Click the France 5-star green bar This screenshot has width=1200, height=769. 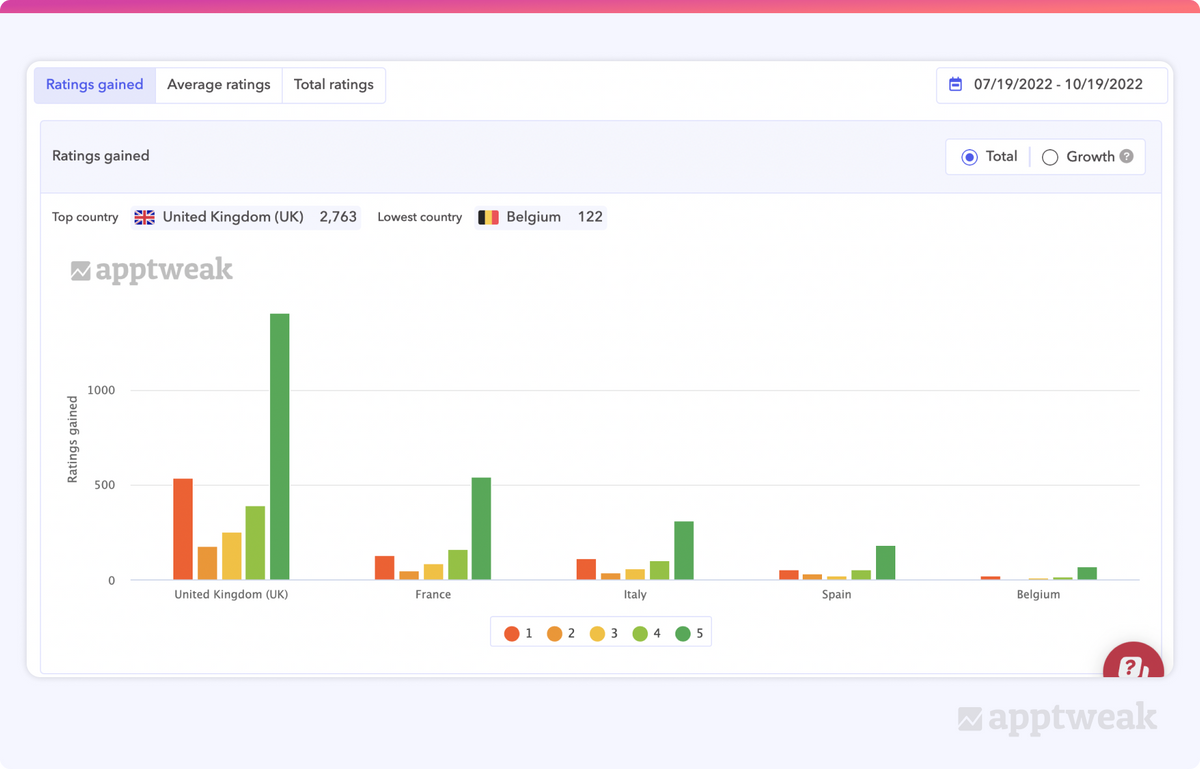pyautogui.click(x=481, y=529)
